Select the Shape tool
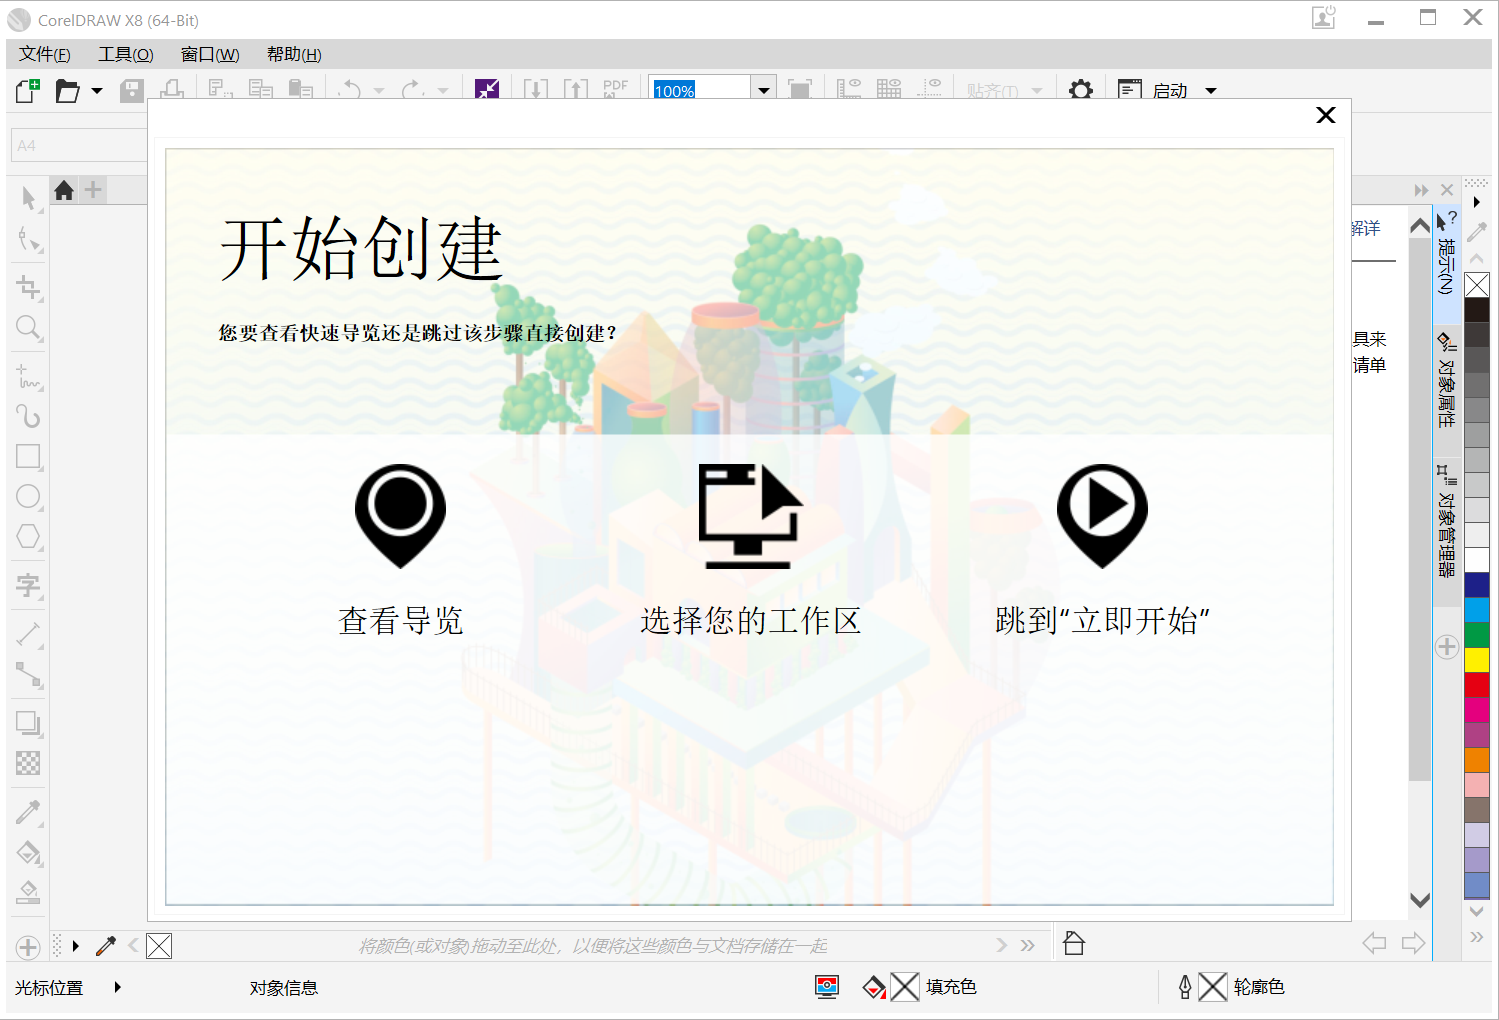The height and width of the screenshot is (1020, 1499). click(27, 240)
